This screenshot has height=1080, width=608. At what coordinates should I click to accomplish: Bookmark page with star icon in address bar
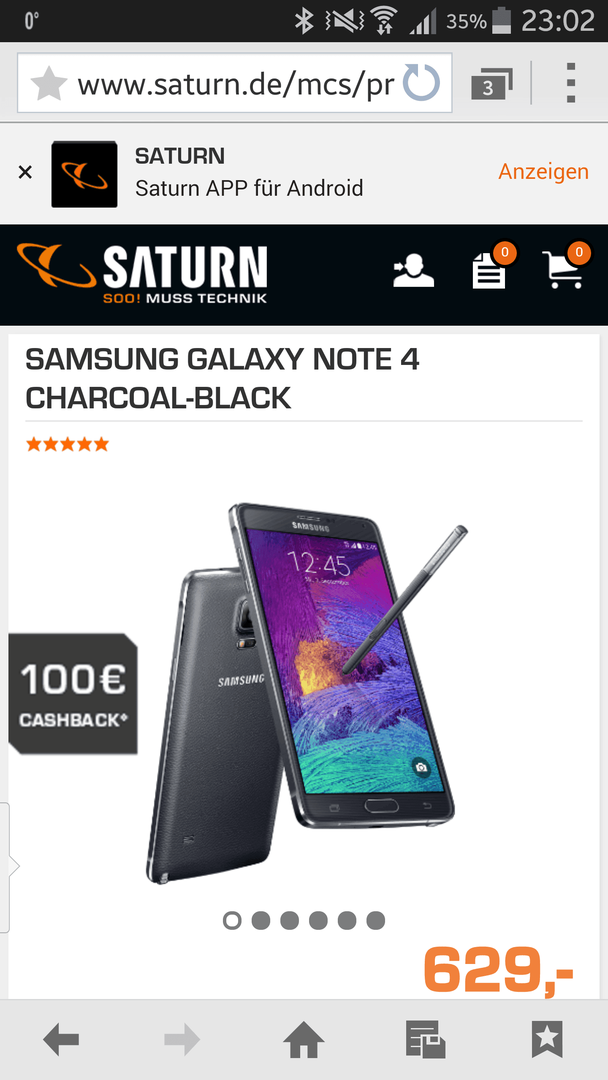click(x=48, y=83)
